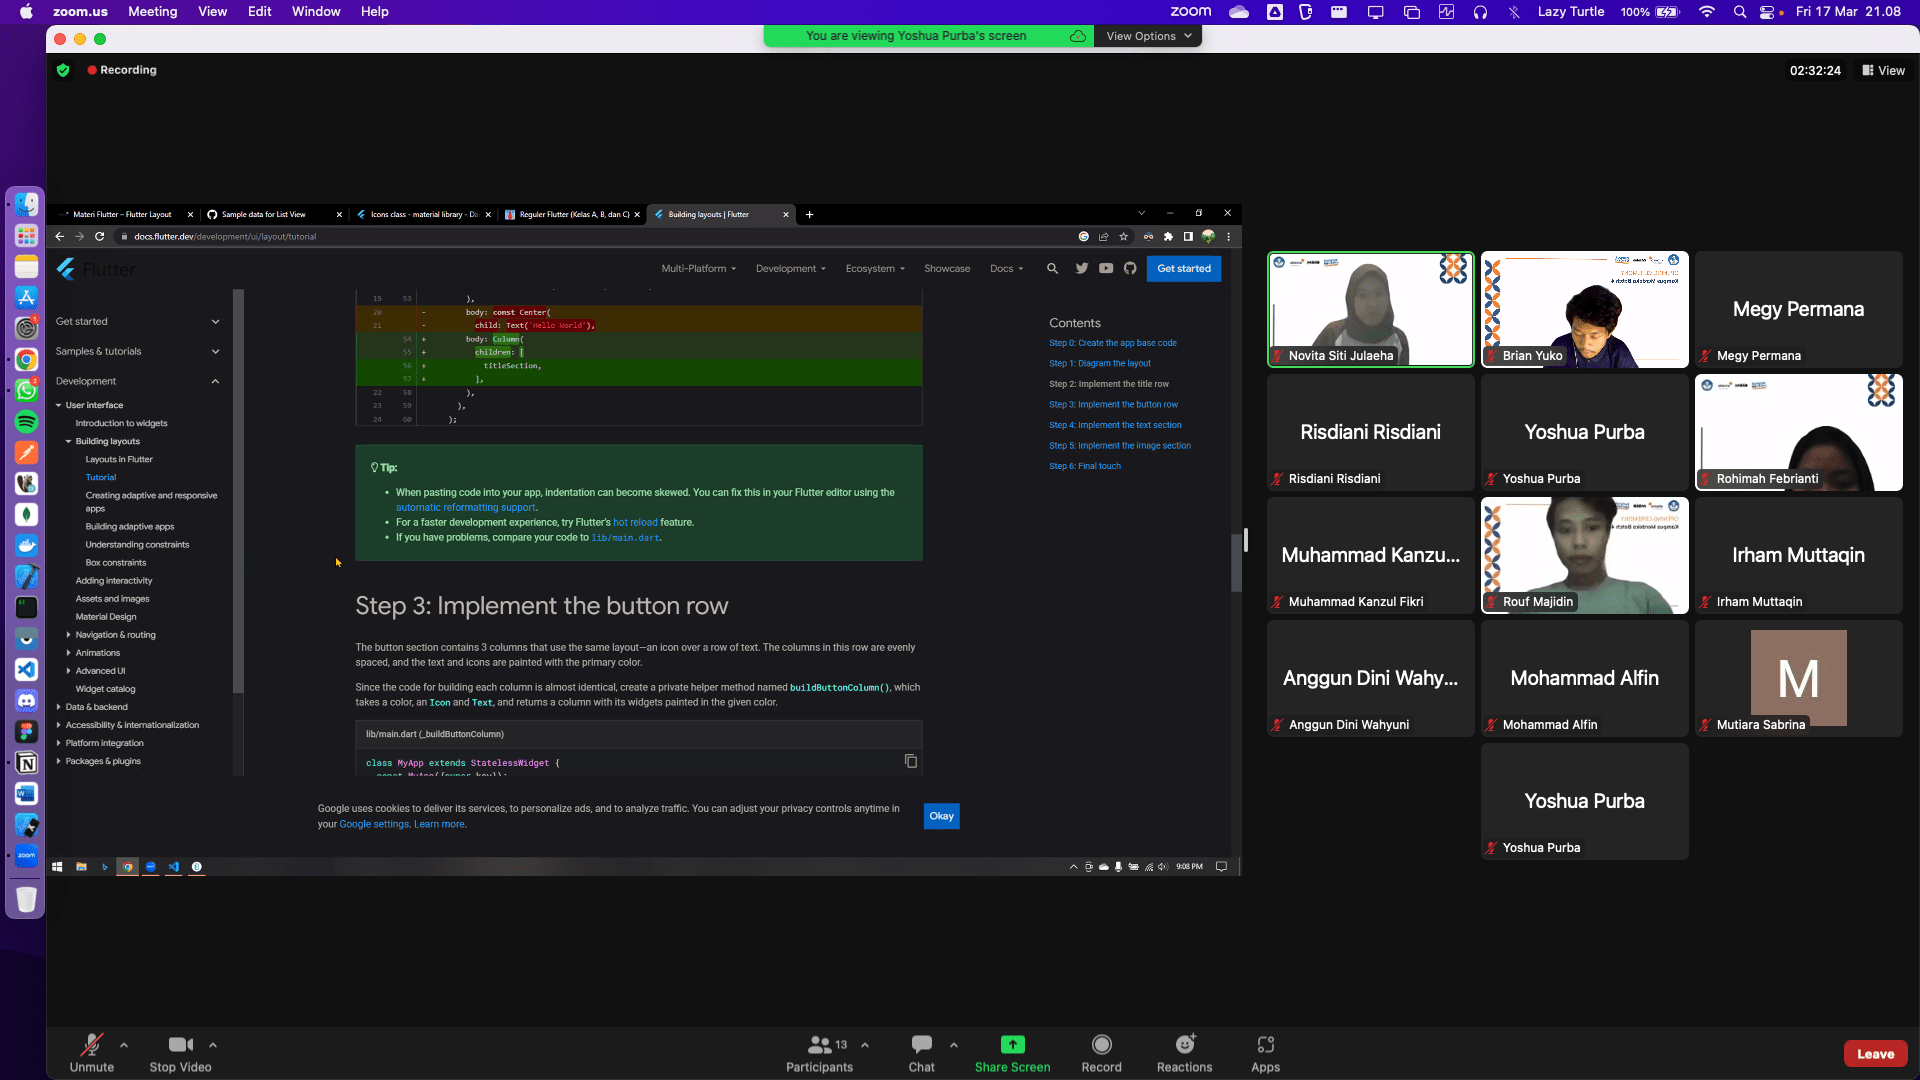Open Spotlight search in the menu bar
The image size is (1920, 1080).
pos(1740,12)
